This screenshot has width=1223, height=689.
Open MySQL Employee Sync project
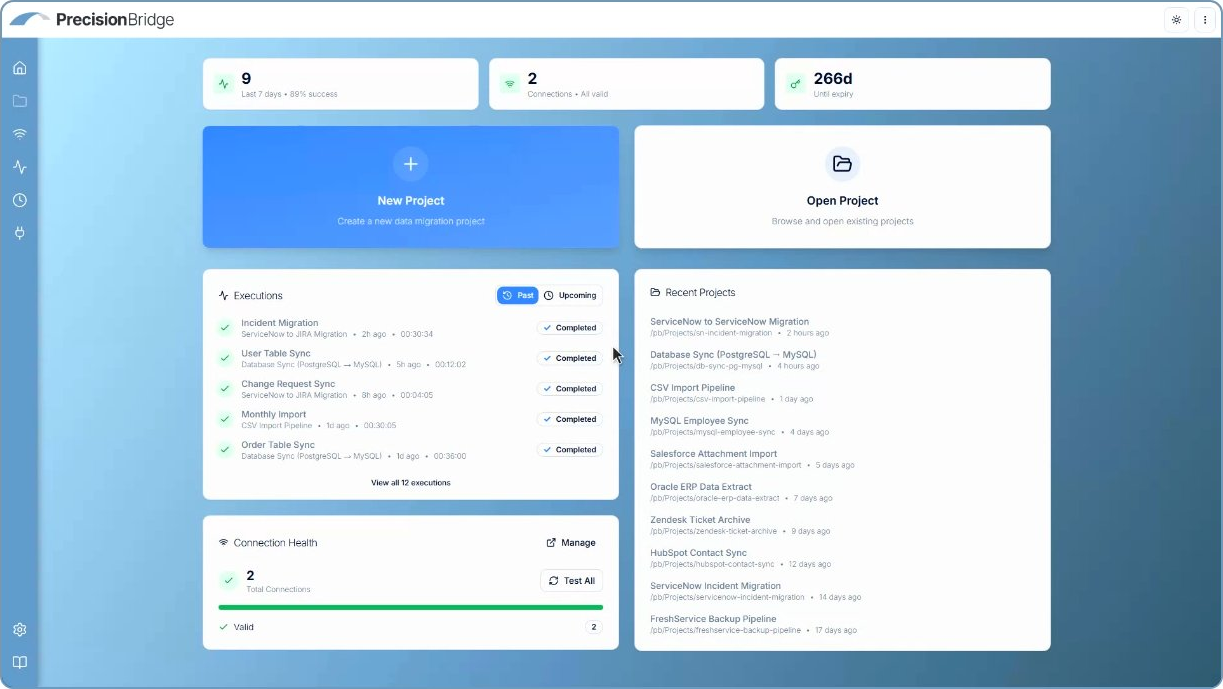[x=842, y=426]
